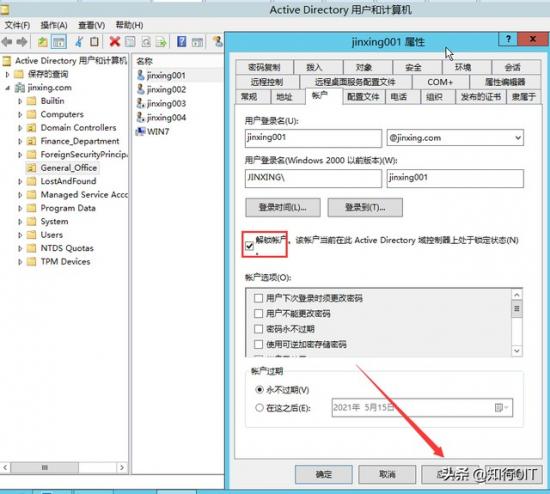Viewport: 550px width, 494px height.
Task: Open the 查看(V) menu
Action: (x=91, y=25)
